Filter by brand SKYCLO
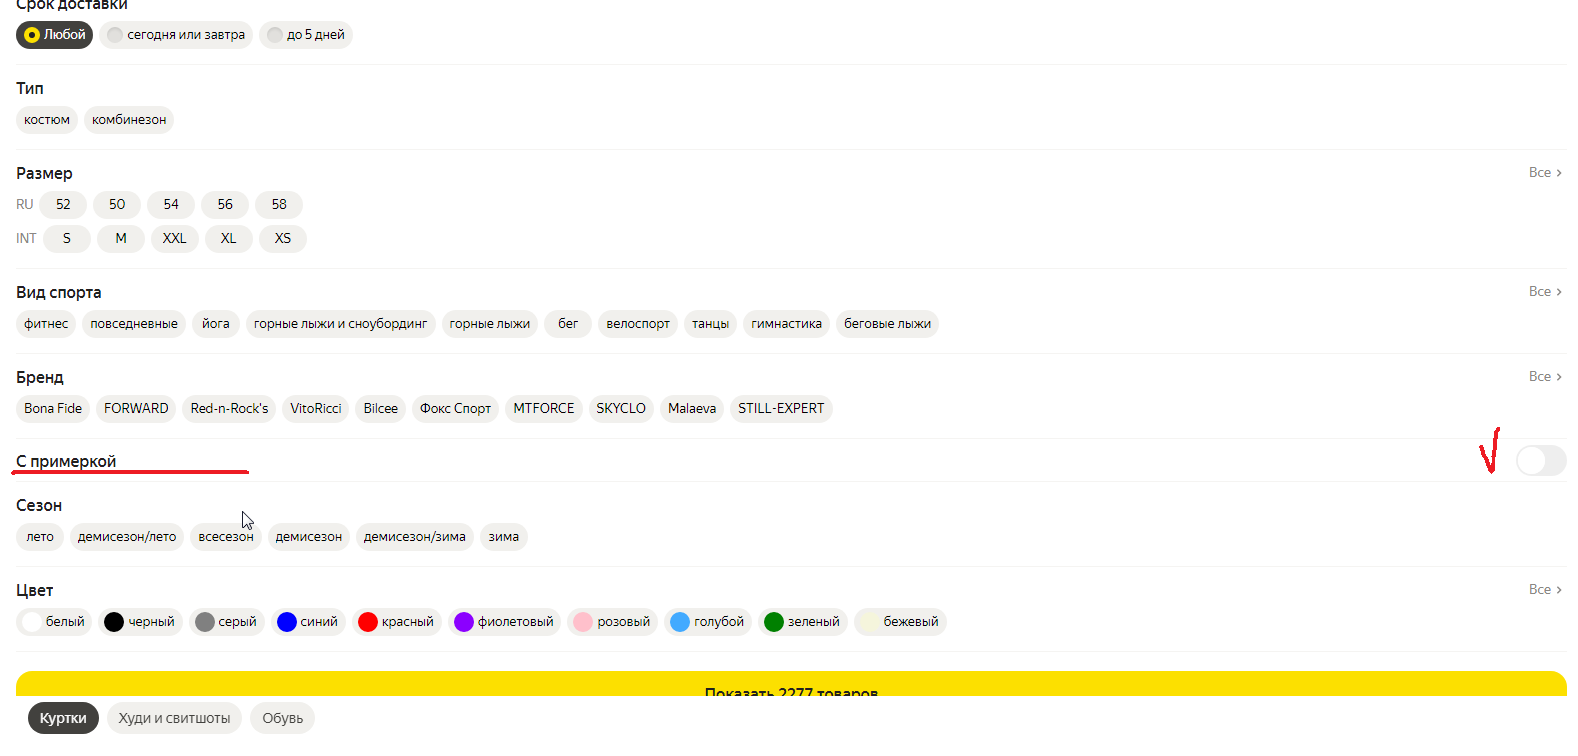1578x756 pixels. click(621, 409)
